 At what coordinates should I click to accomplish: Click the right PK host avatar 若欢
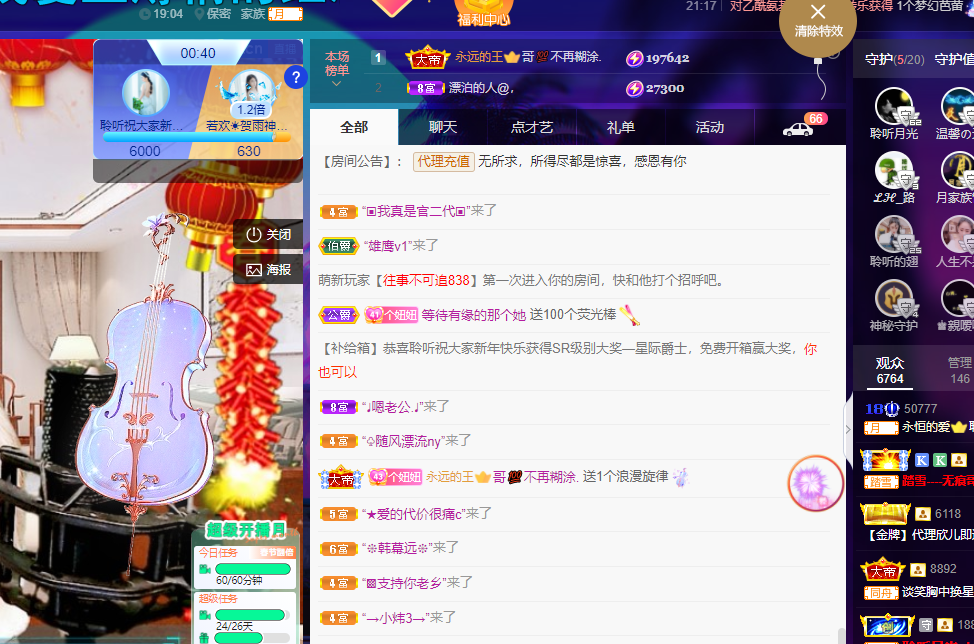pos(251,91)
